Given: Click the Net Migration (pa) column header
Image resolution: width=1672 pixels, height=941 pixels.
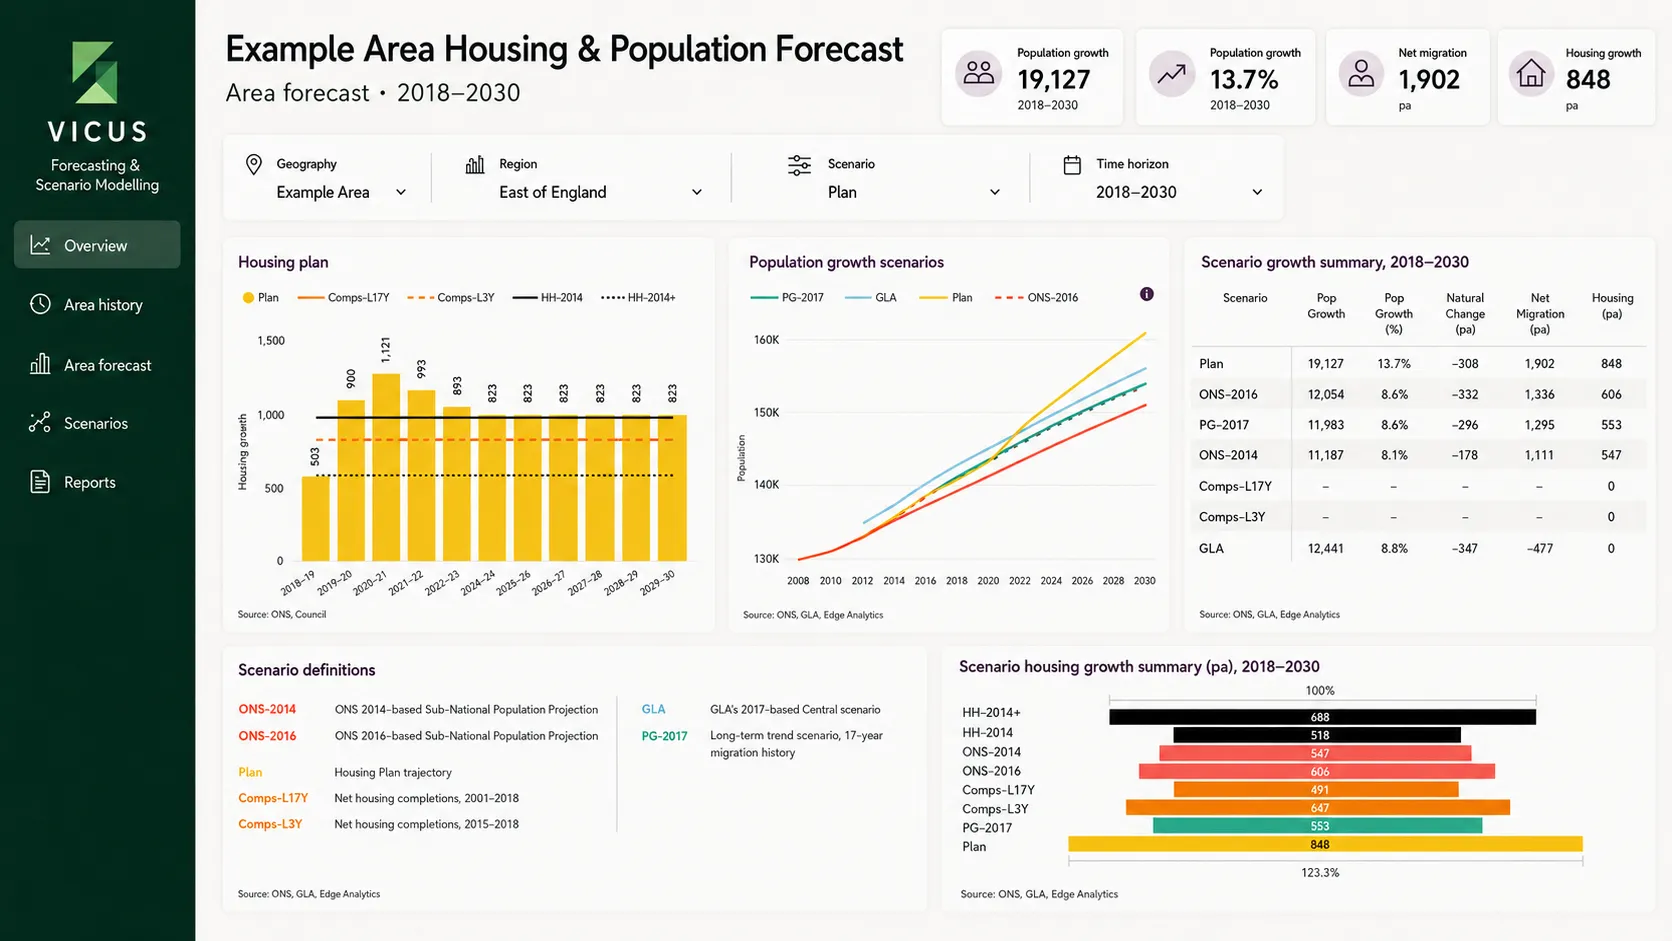Looking at the screenshot, I should (x=1539, y=313).
